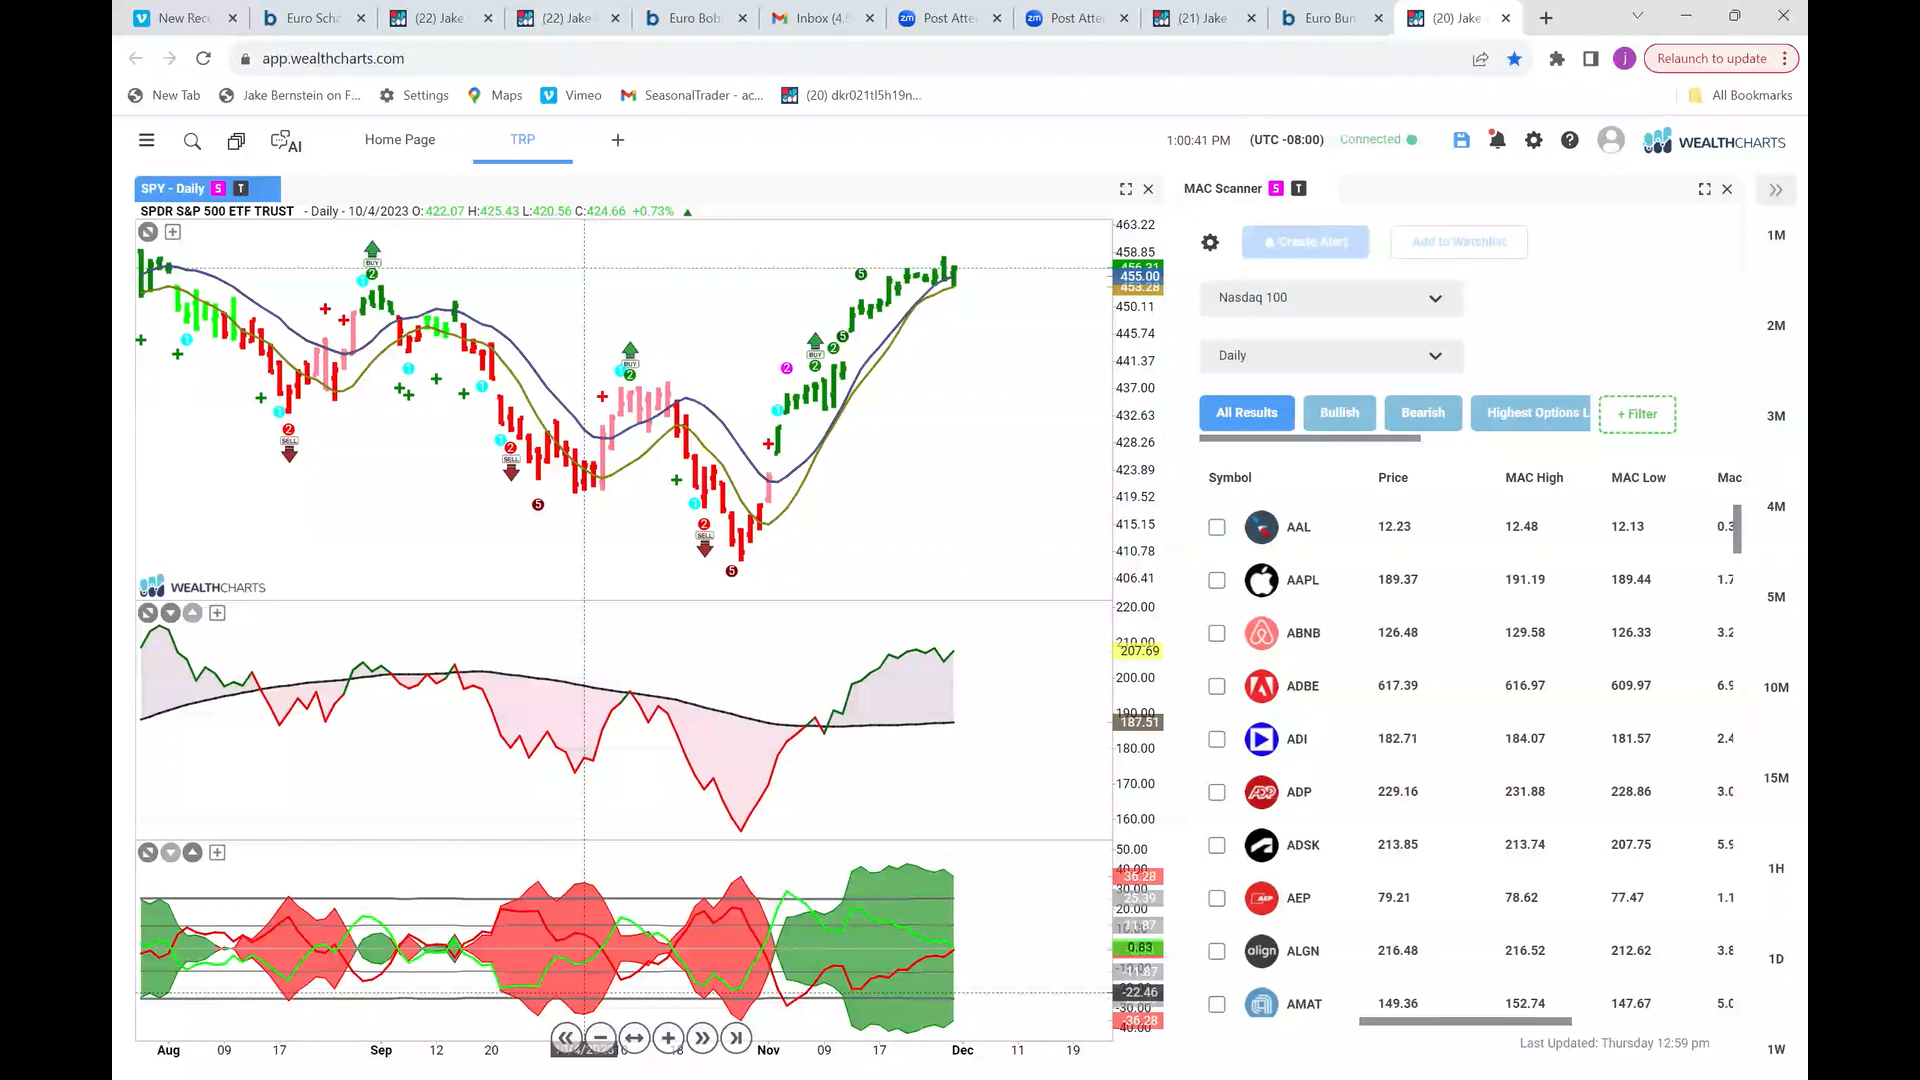This screenshot has width=1920, height=1080.
Task: Open the help question mark icon
Action: click(1570, 140)
